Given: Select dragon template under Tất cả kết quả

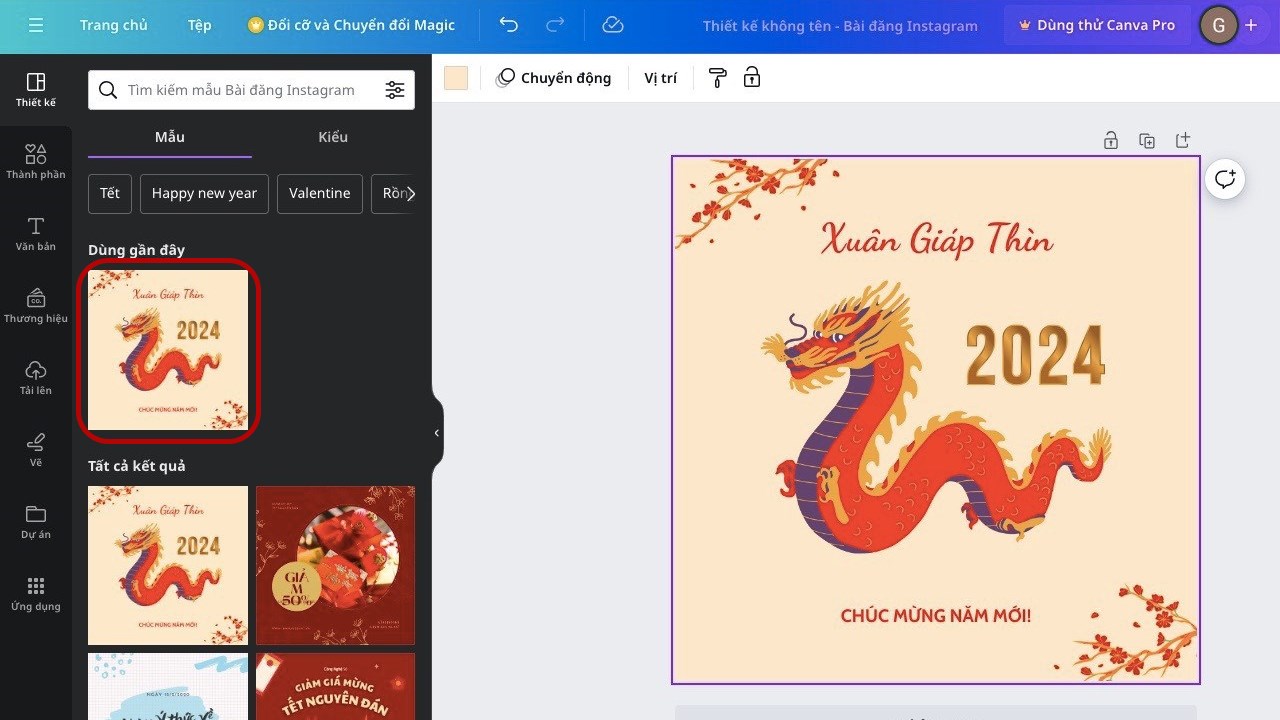Looking at the screenshot, I should (x=168, y=565).
